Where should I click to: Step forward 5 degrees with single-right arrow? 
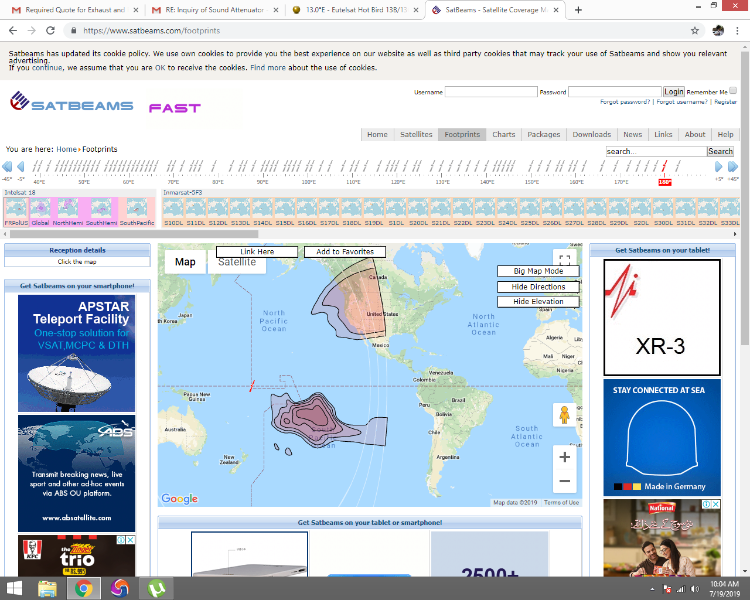718,167
